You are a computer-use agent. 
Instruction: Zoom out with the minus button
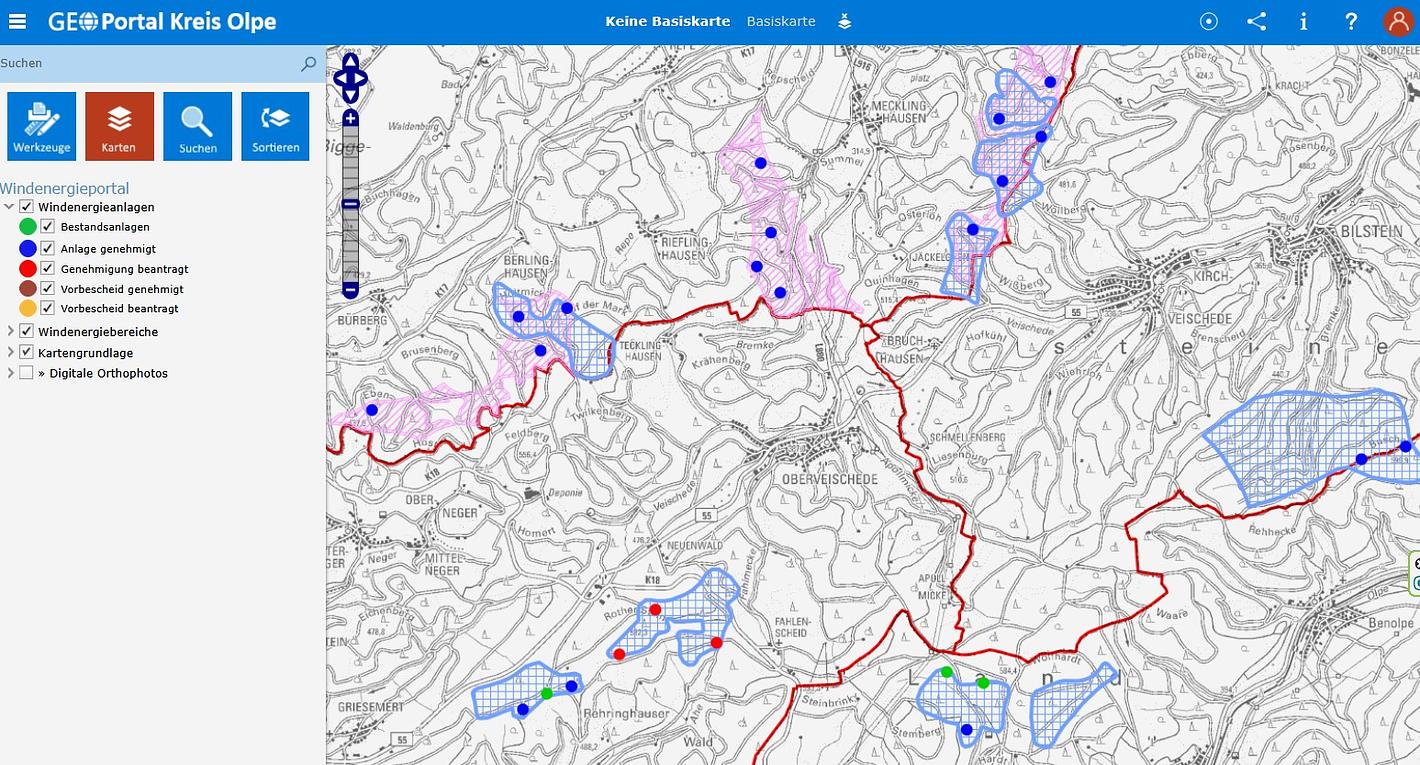pyautogui.click(x=350, y=290)
